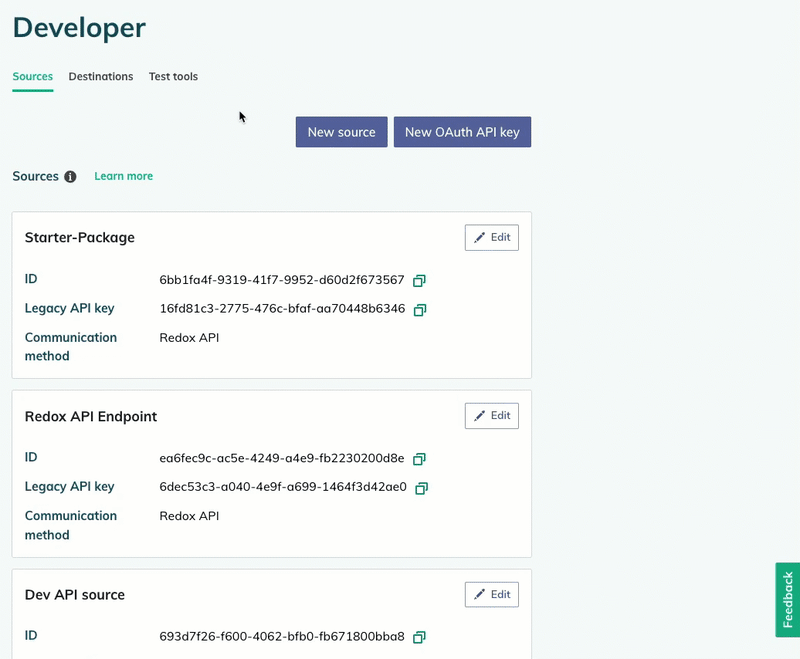Click the Starter-Package ID text value
The width and height of the screenshot is (800, 659).
point(281,280)
